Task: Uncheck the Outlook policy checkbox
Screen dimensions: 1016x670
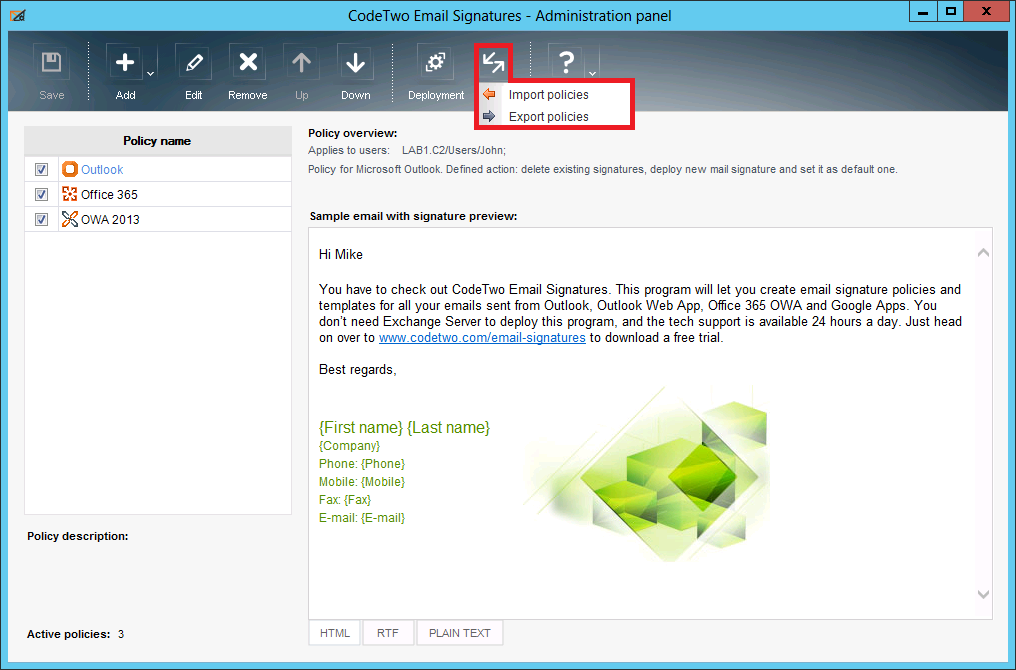Action: coord(41,170)
